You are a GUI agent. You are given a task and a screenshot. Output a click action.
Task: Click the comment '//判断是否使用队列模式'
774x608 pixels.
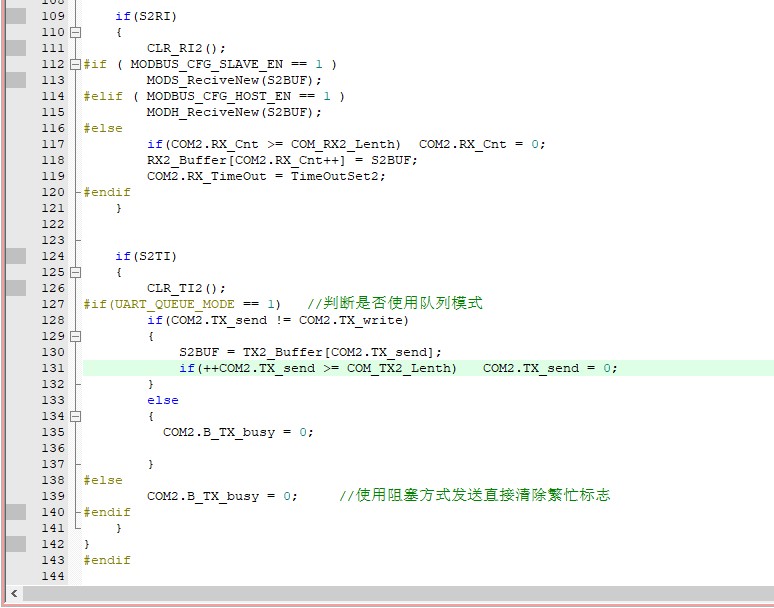click(x=395, y=303)
